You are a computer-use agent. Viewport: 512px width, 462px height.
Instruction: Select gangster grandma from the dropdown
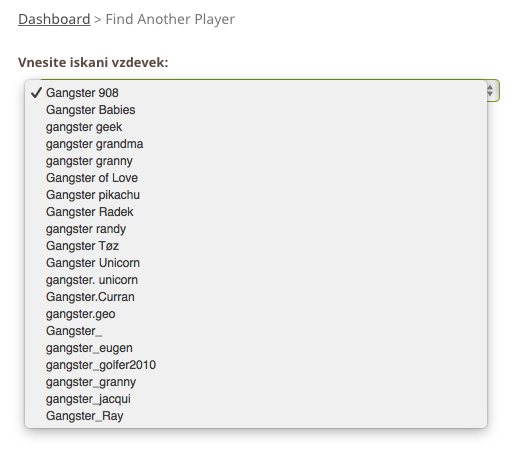256,144
